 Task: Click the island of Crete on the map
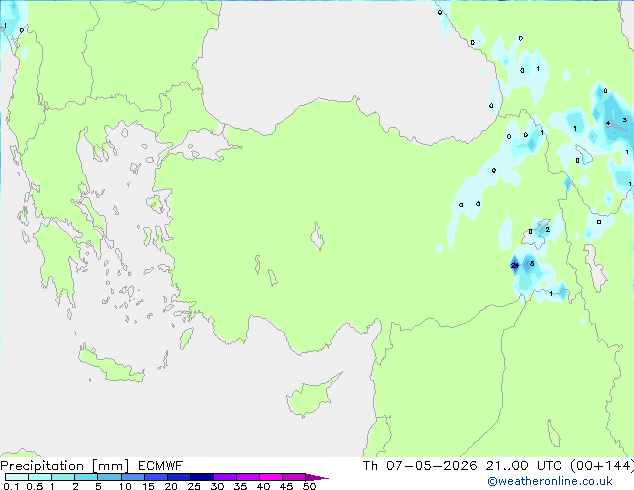[111, 366]
